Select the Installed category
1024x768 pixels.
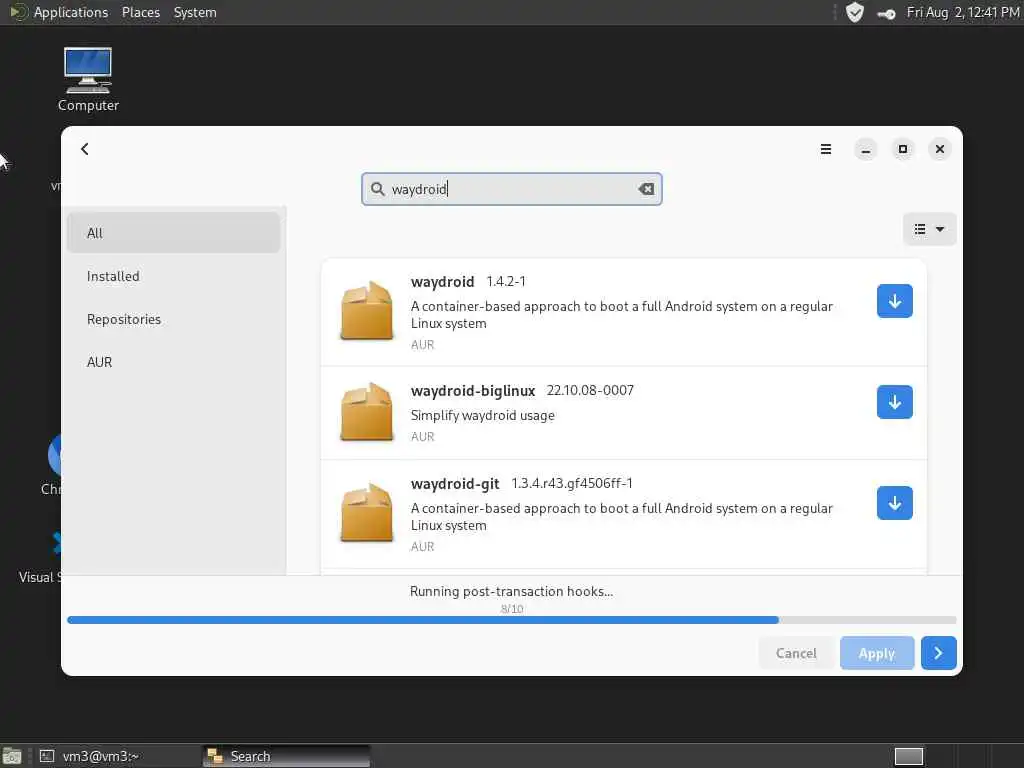click(174, 276)
